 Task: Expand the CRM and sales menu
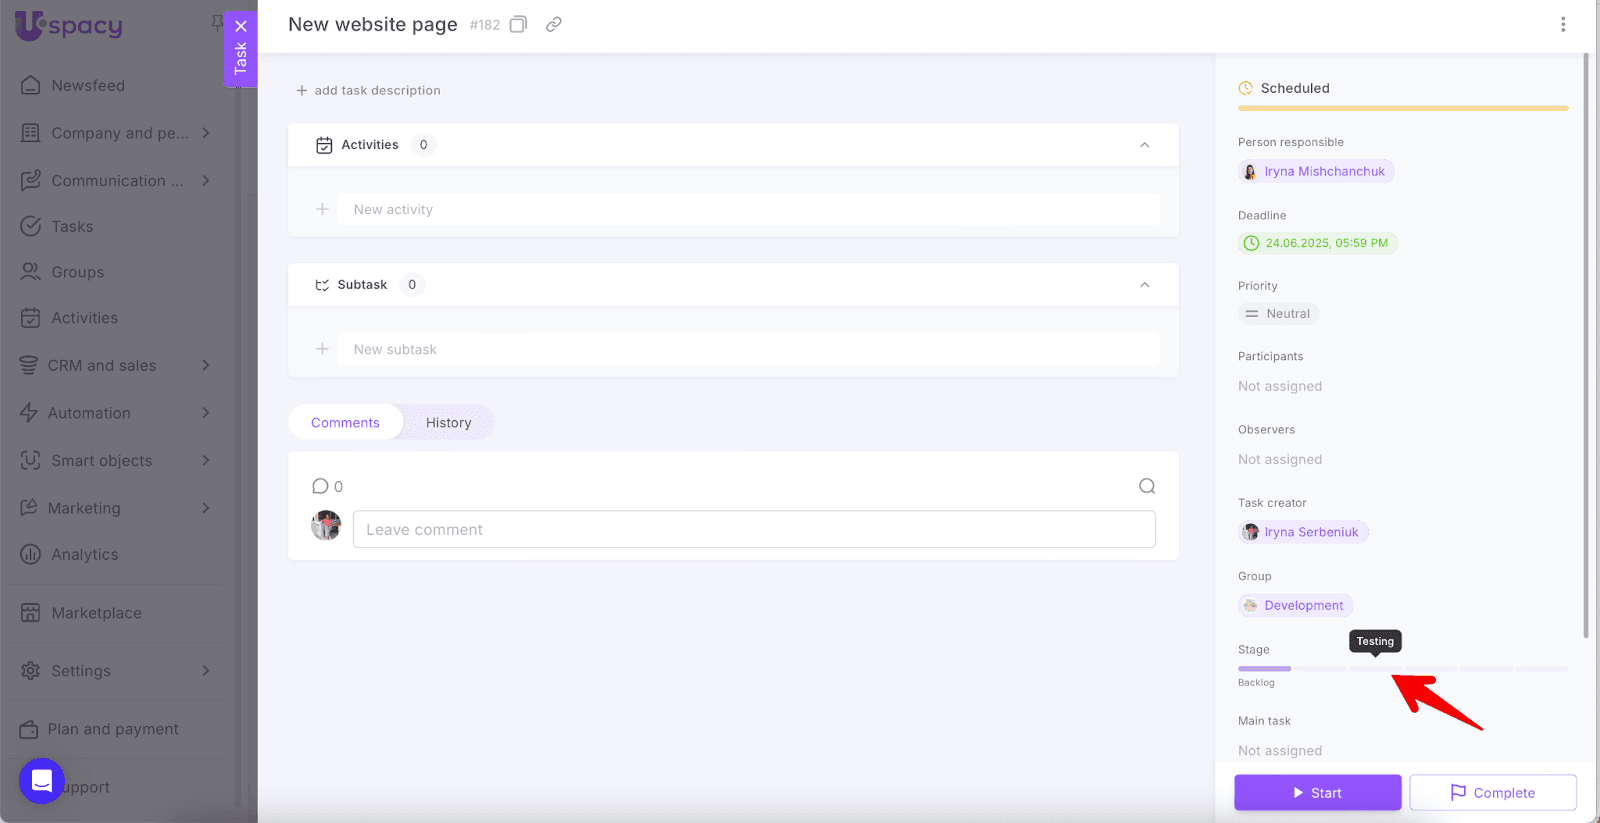click(x=206, y=365)
